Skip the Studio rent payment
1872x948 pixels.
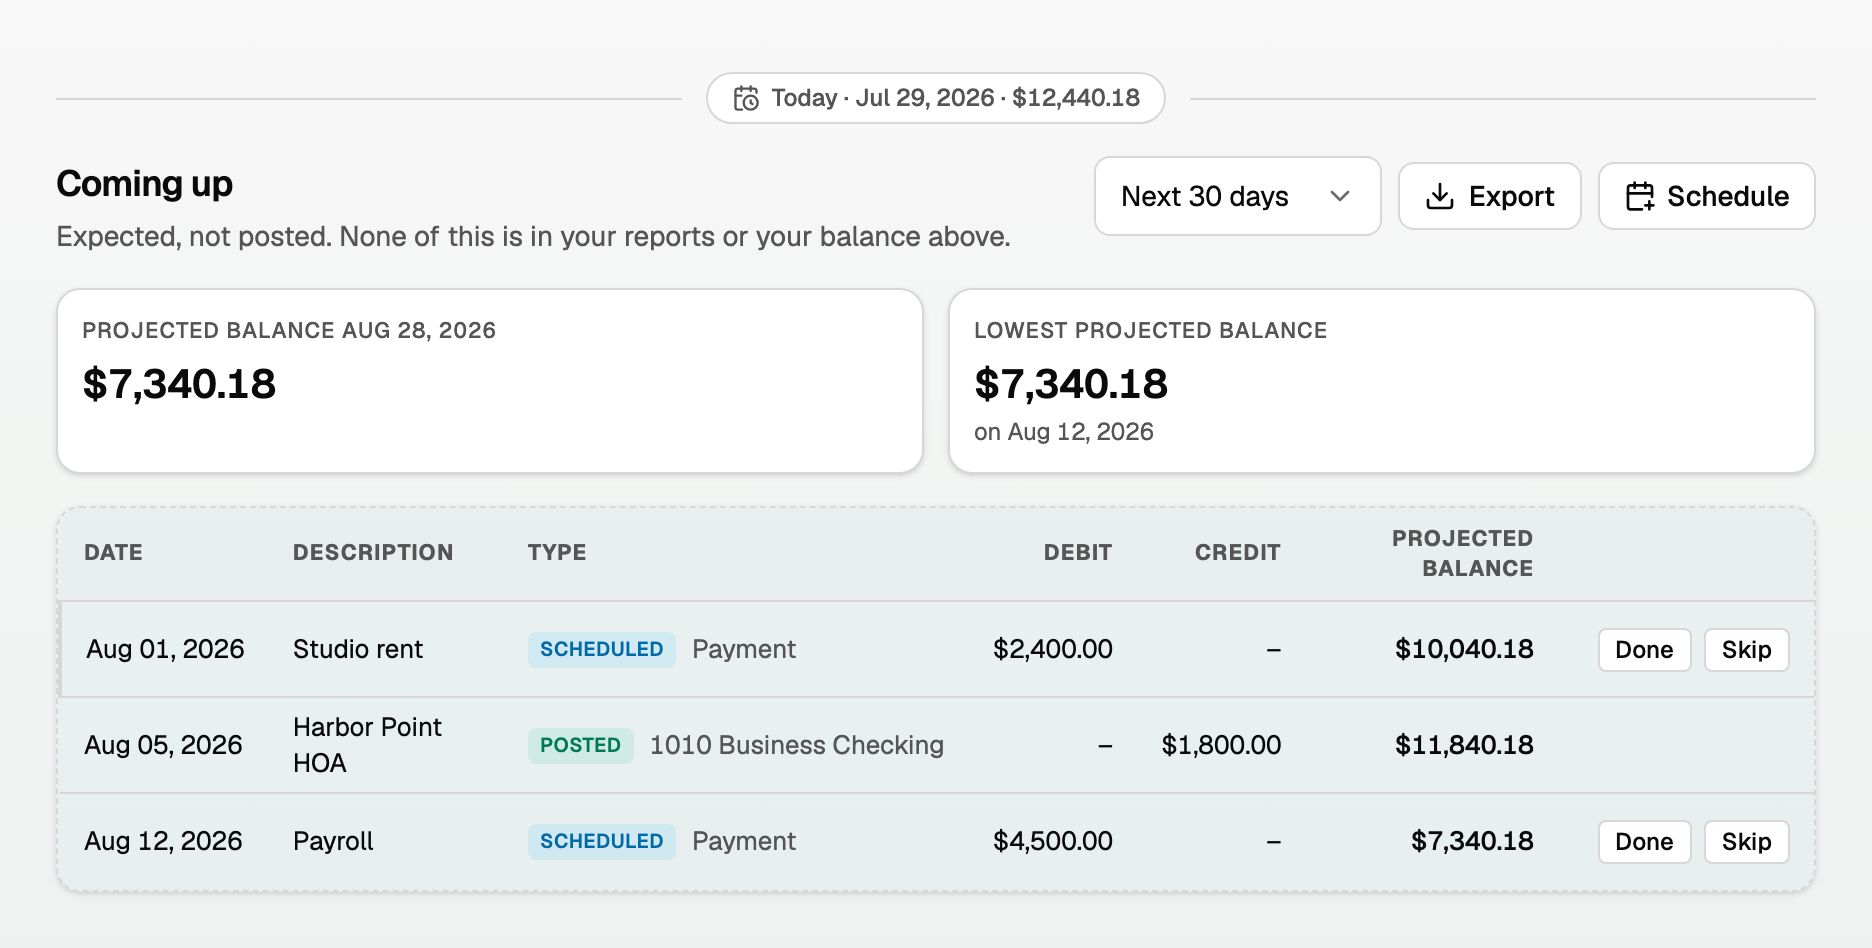[x=1746, y=650]
